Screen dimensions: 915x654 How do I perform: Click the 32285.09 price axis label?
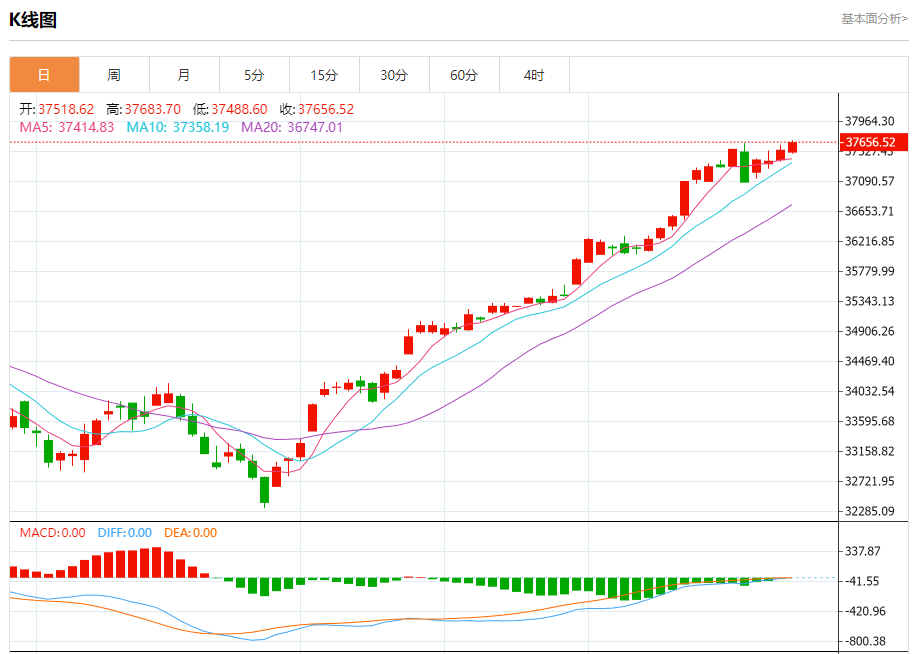869,512
